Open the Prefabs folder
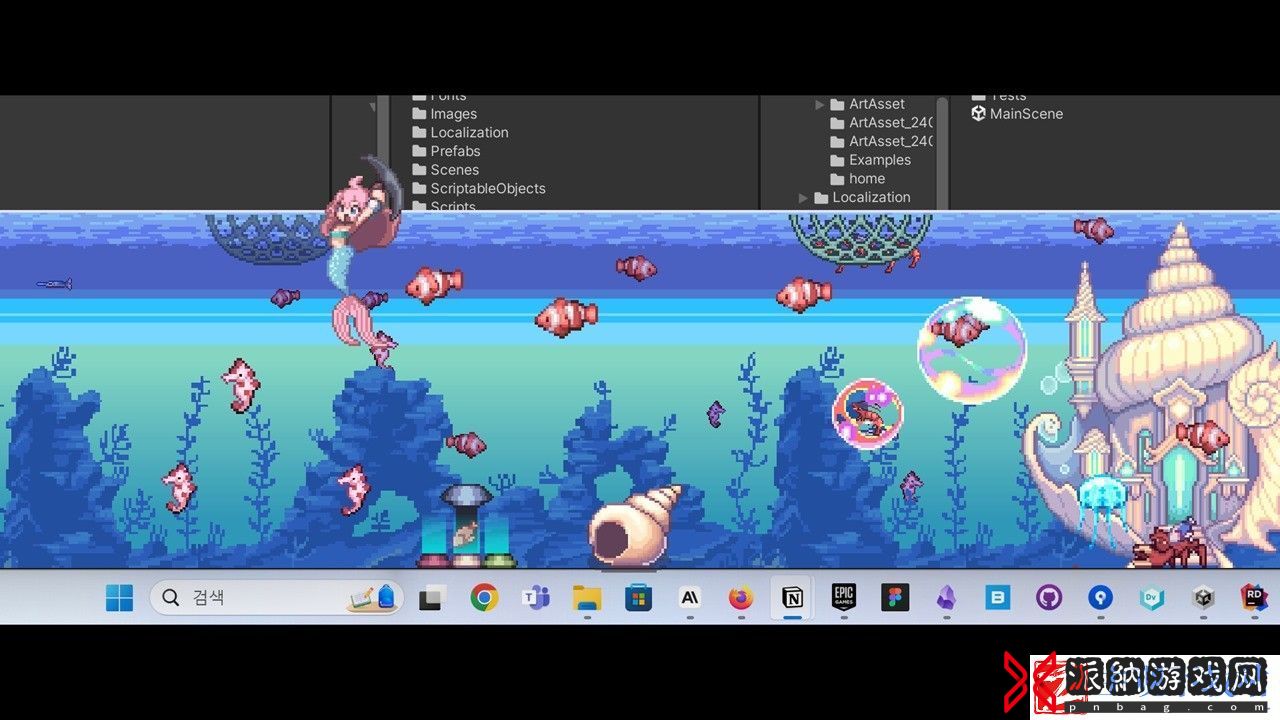Image resolution: width=1280 pixels, height=720 pixels. [446, 151]
